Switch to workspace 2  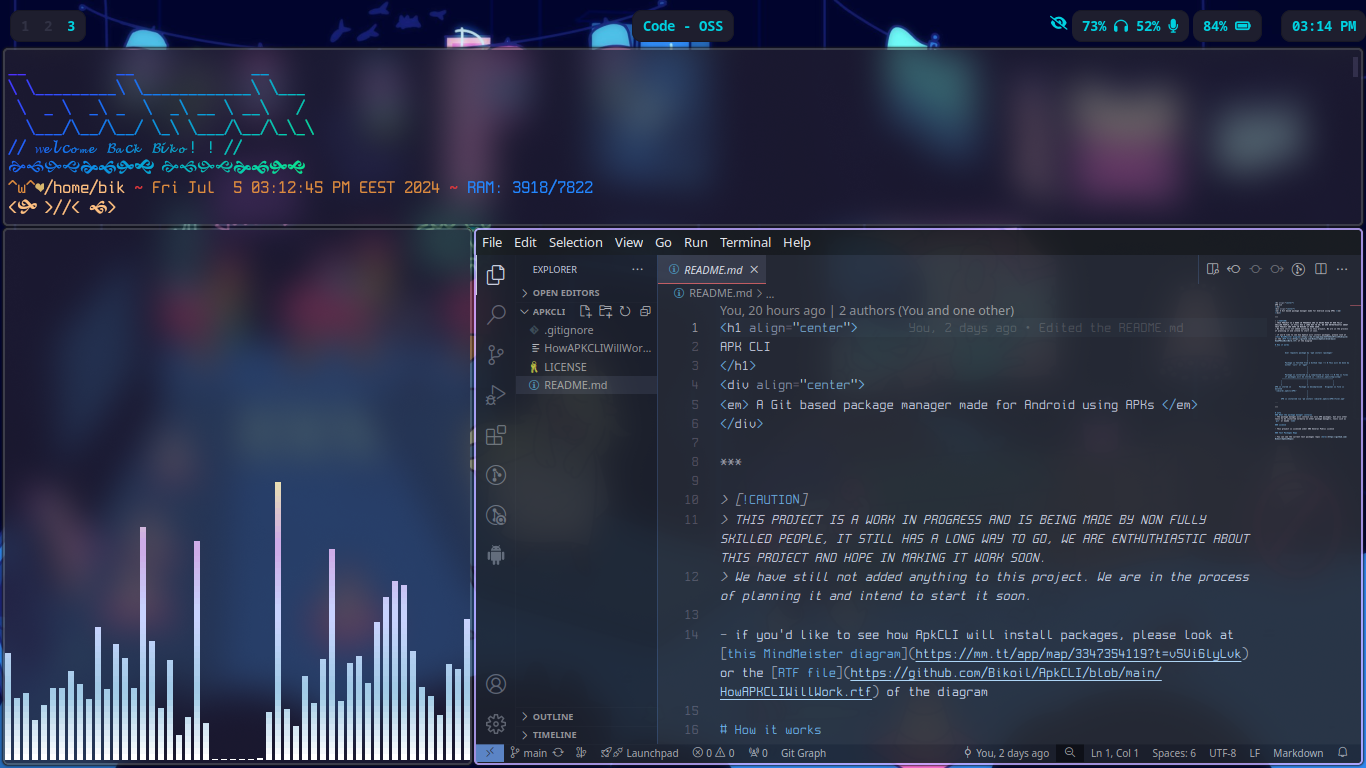47,26
